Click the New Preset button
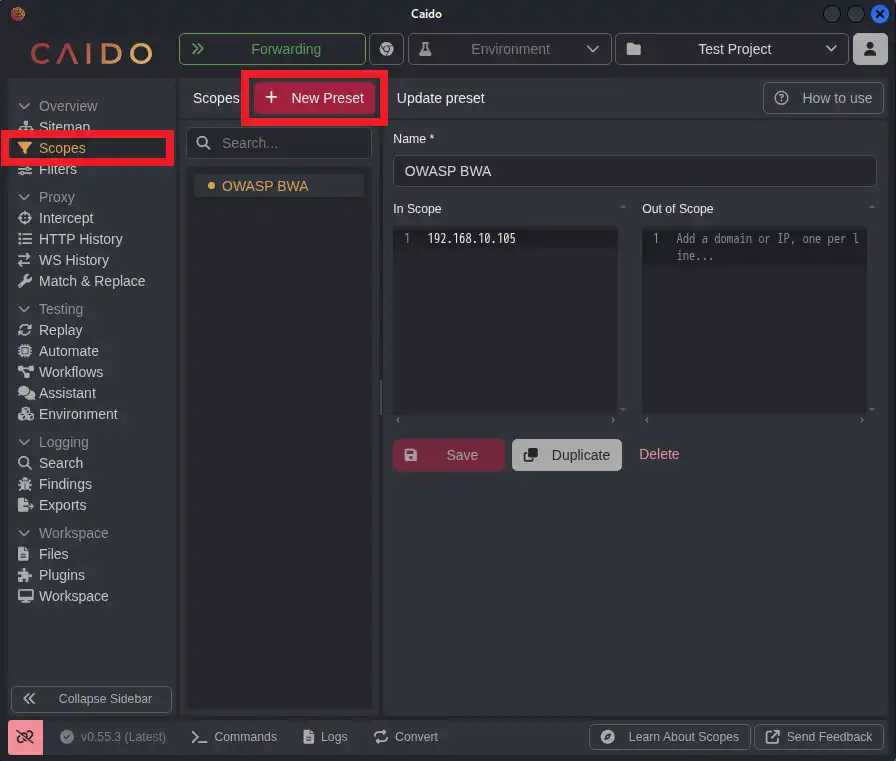The width and height of the screenshot is (896, 761). [x=315, y=98]
